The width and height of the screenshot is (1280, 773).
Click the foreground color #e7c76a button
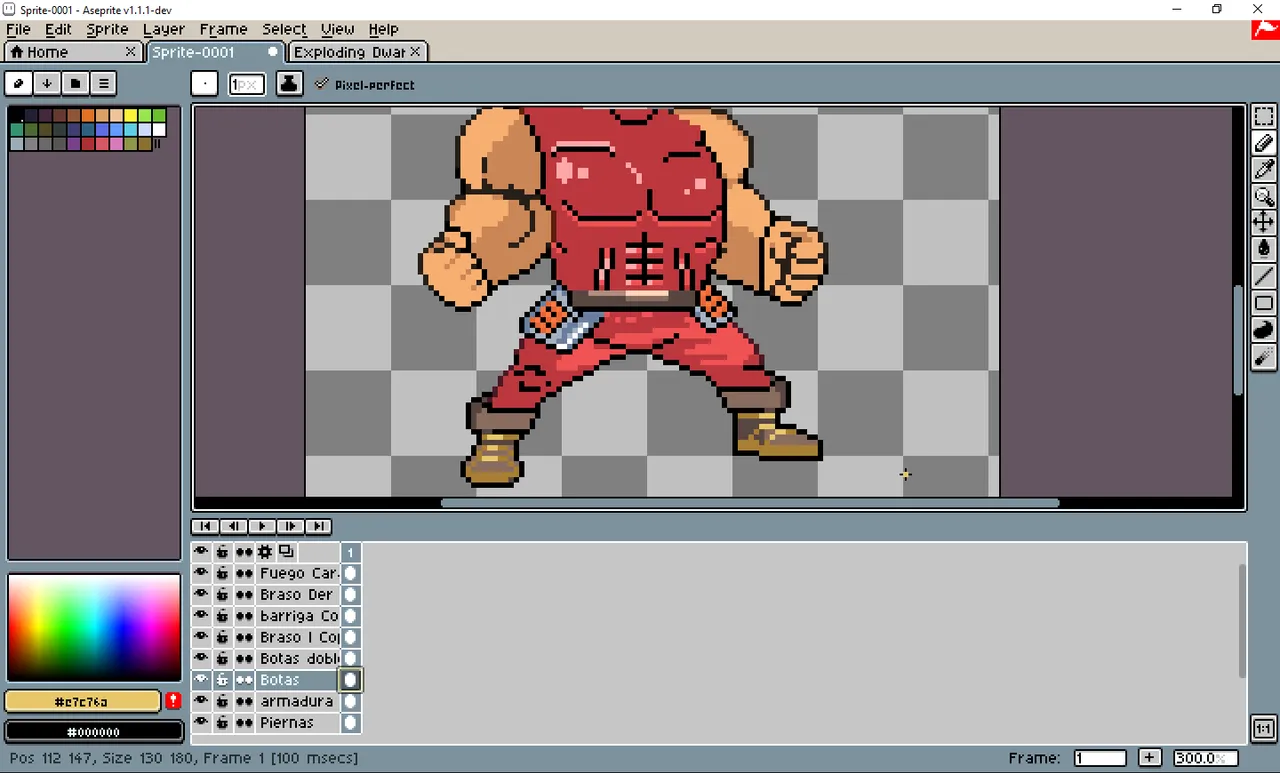tap(82, 702)
